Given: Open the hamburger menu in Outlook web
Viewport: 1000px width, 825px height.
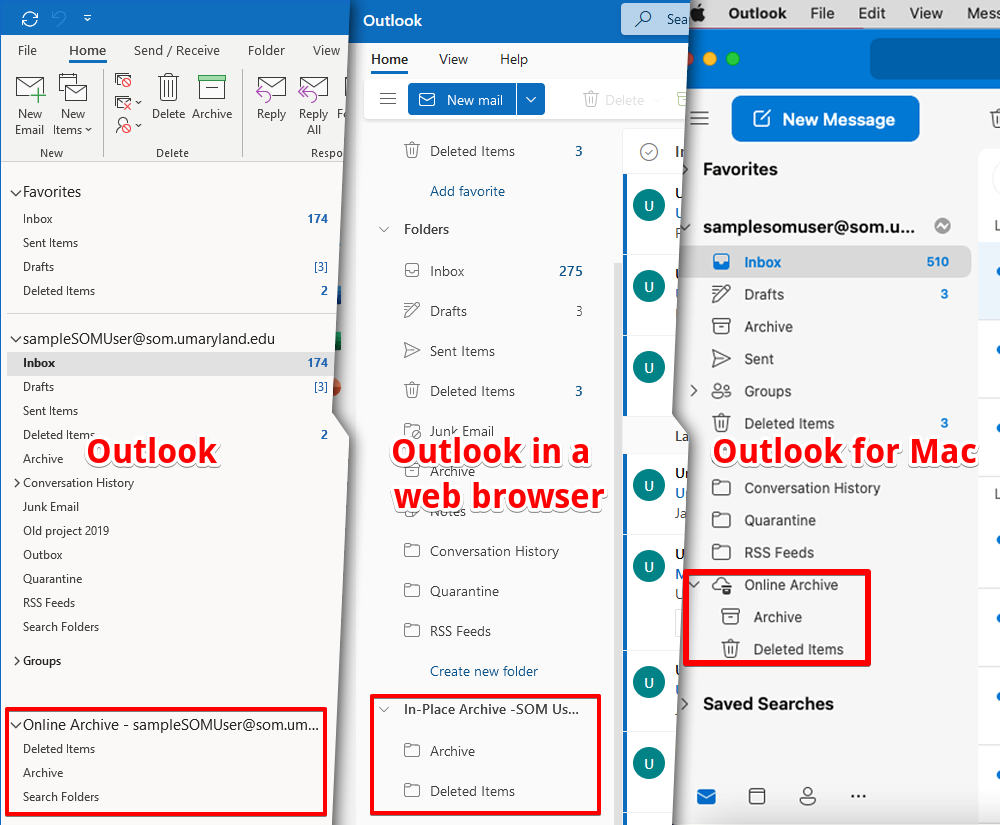Looking at the screenshot, I should (x=388, y=99).
